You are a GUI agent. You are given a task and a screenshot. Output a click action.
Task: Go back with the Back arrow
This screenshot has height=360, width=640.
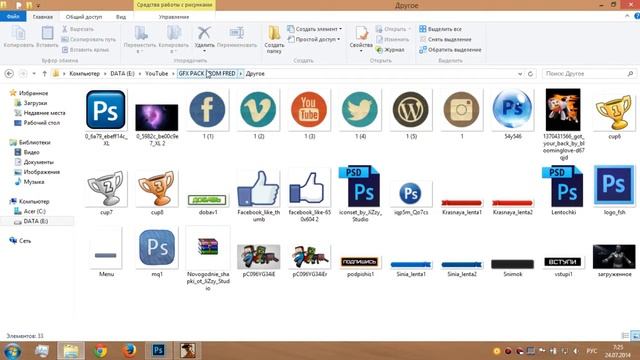pos(9,74)
